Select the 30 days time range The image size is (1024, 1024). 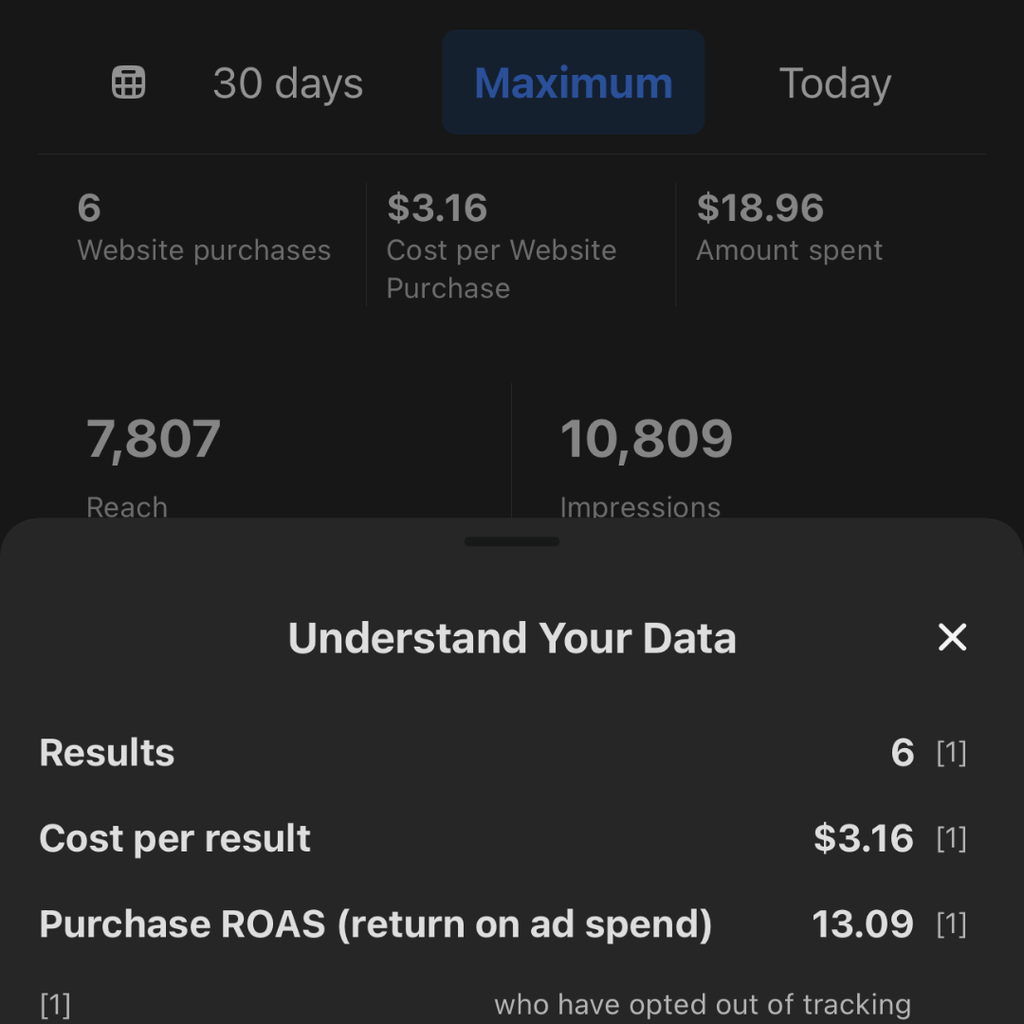click(x=287, y=82)
